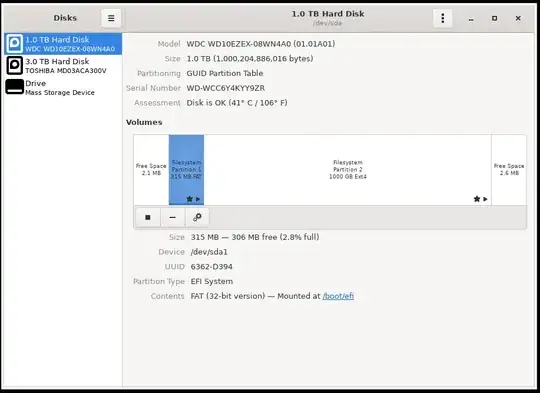Maximize the Disks window
The width and height of the screenshot is (540, 393).
coord(494,18)
